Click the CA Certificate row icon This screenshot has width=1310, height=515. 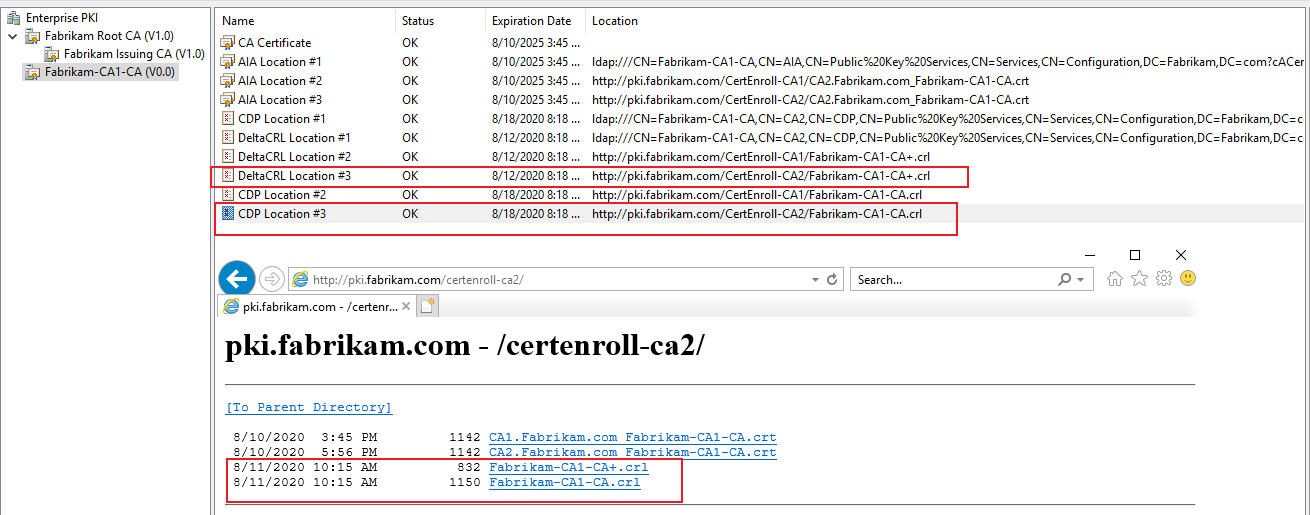click(x=227, y=43)
